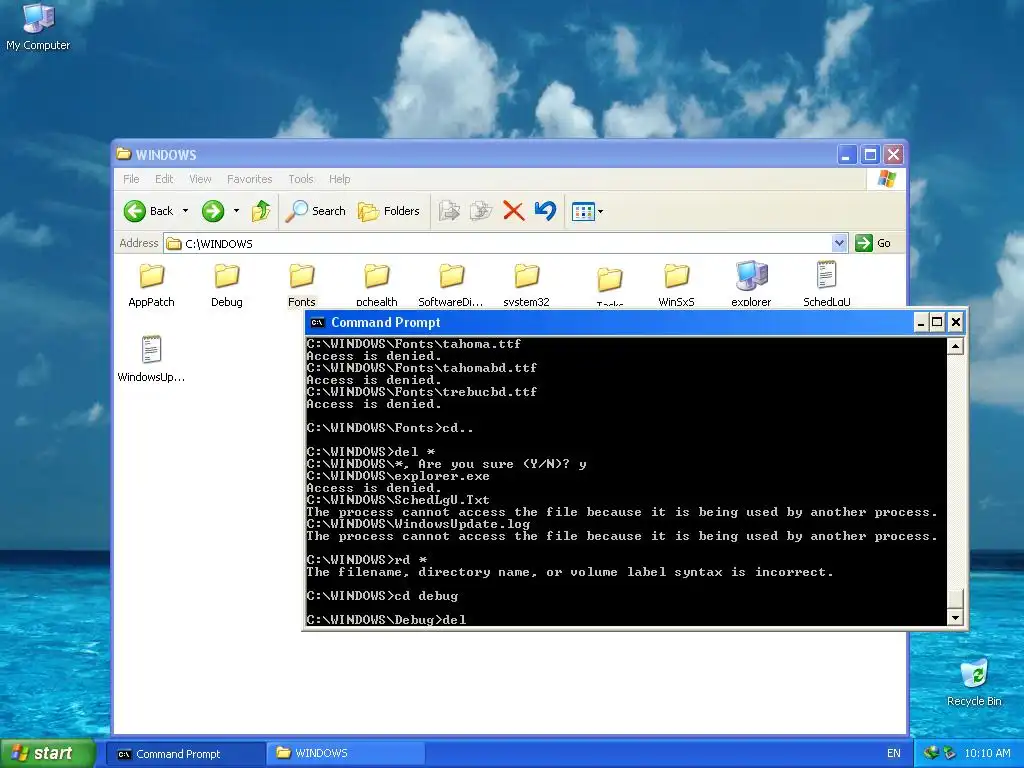Image resolution: width=1024 pixels, height=768 pixels.
Task: Click the red Delete toolbar icon
Action: tap(514, 211)
